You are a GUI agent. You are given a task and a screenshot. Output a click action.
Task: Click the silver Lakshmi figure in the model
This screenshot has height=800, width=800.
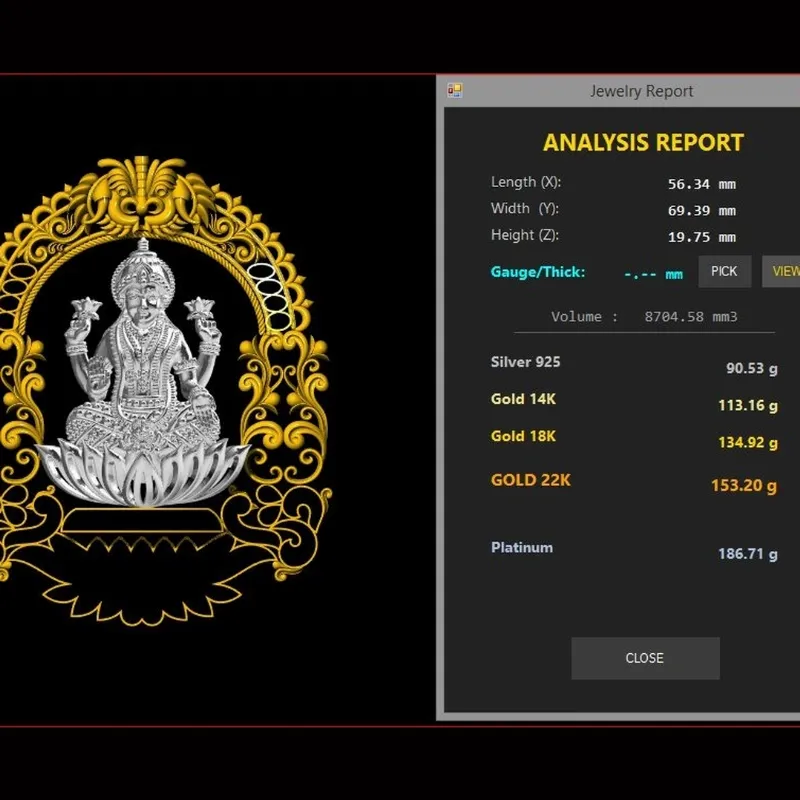142,347
